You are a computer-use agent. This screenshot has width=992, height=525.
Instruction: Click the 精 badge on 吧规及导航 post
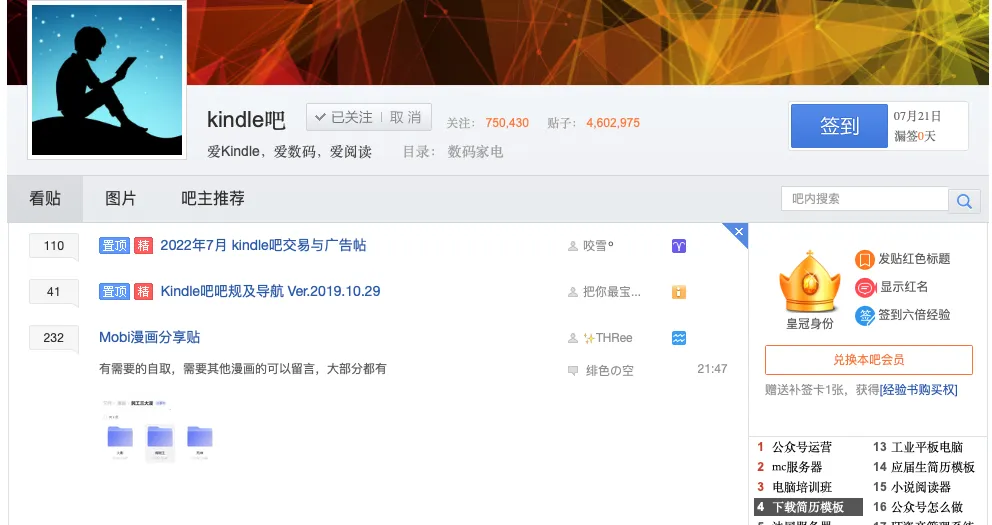[x=144, y=292]
